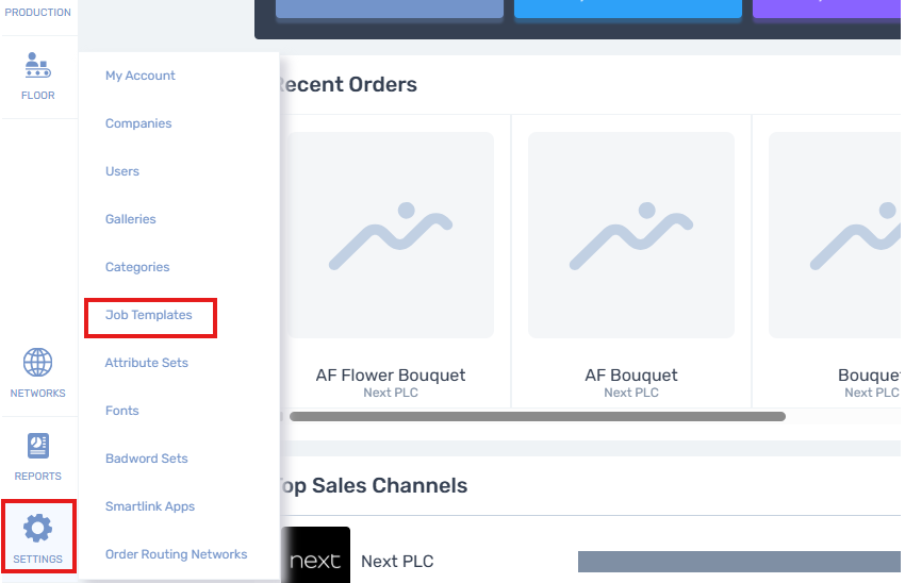
Task: Click the AF Flower Bouquet order thumbnail
Action: [390, 235]
